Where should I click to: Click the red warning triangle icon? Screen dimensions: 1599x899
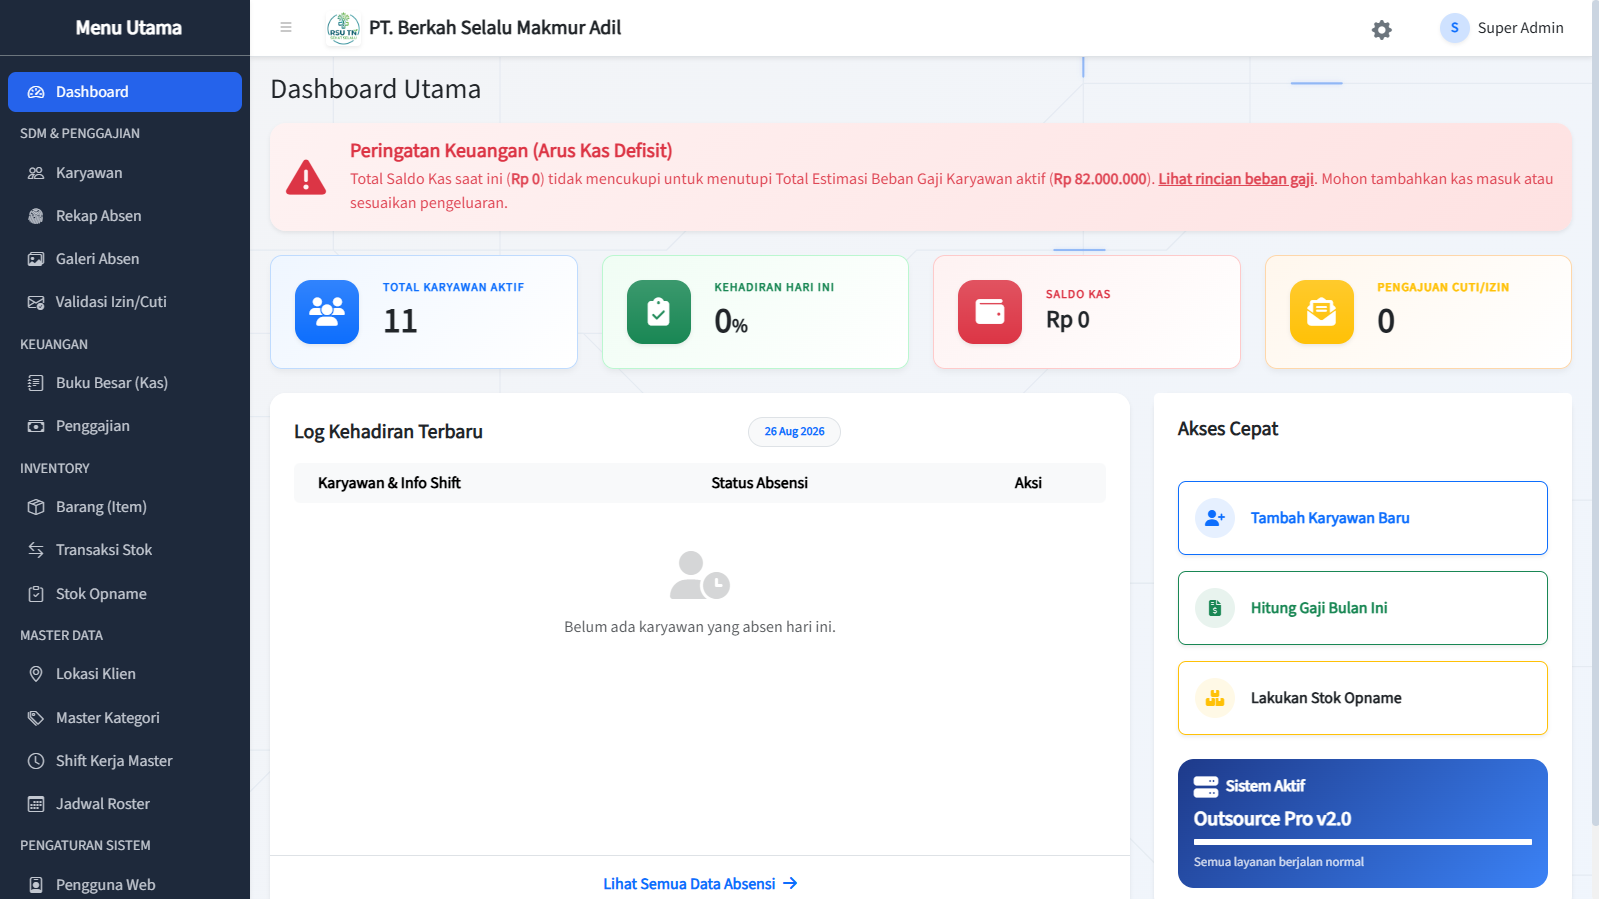306,178
